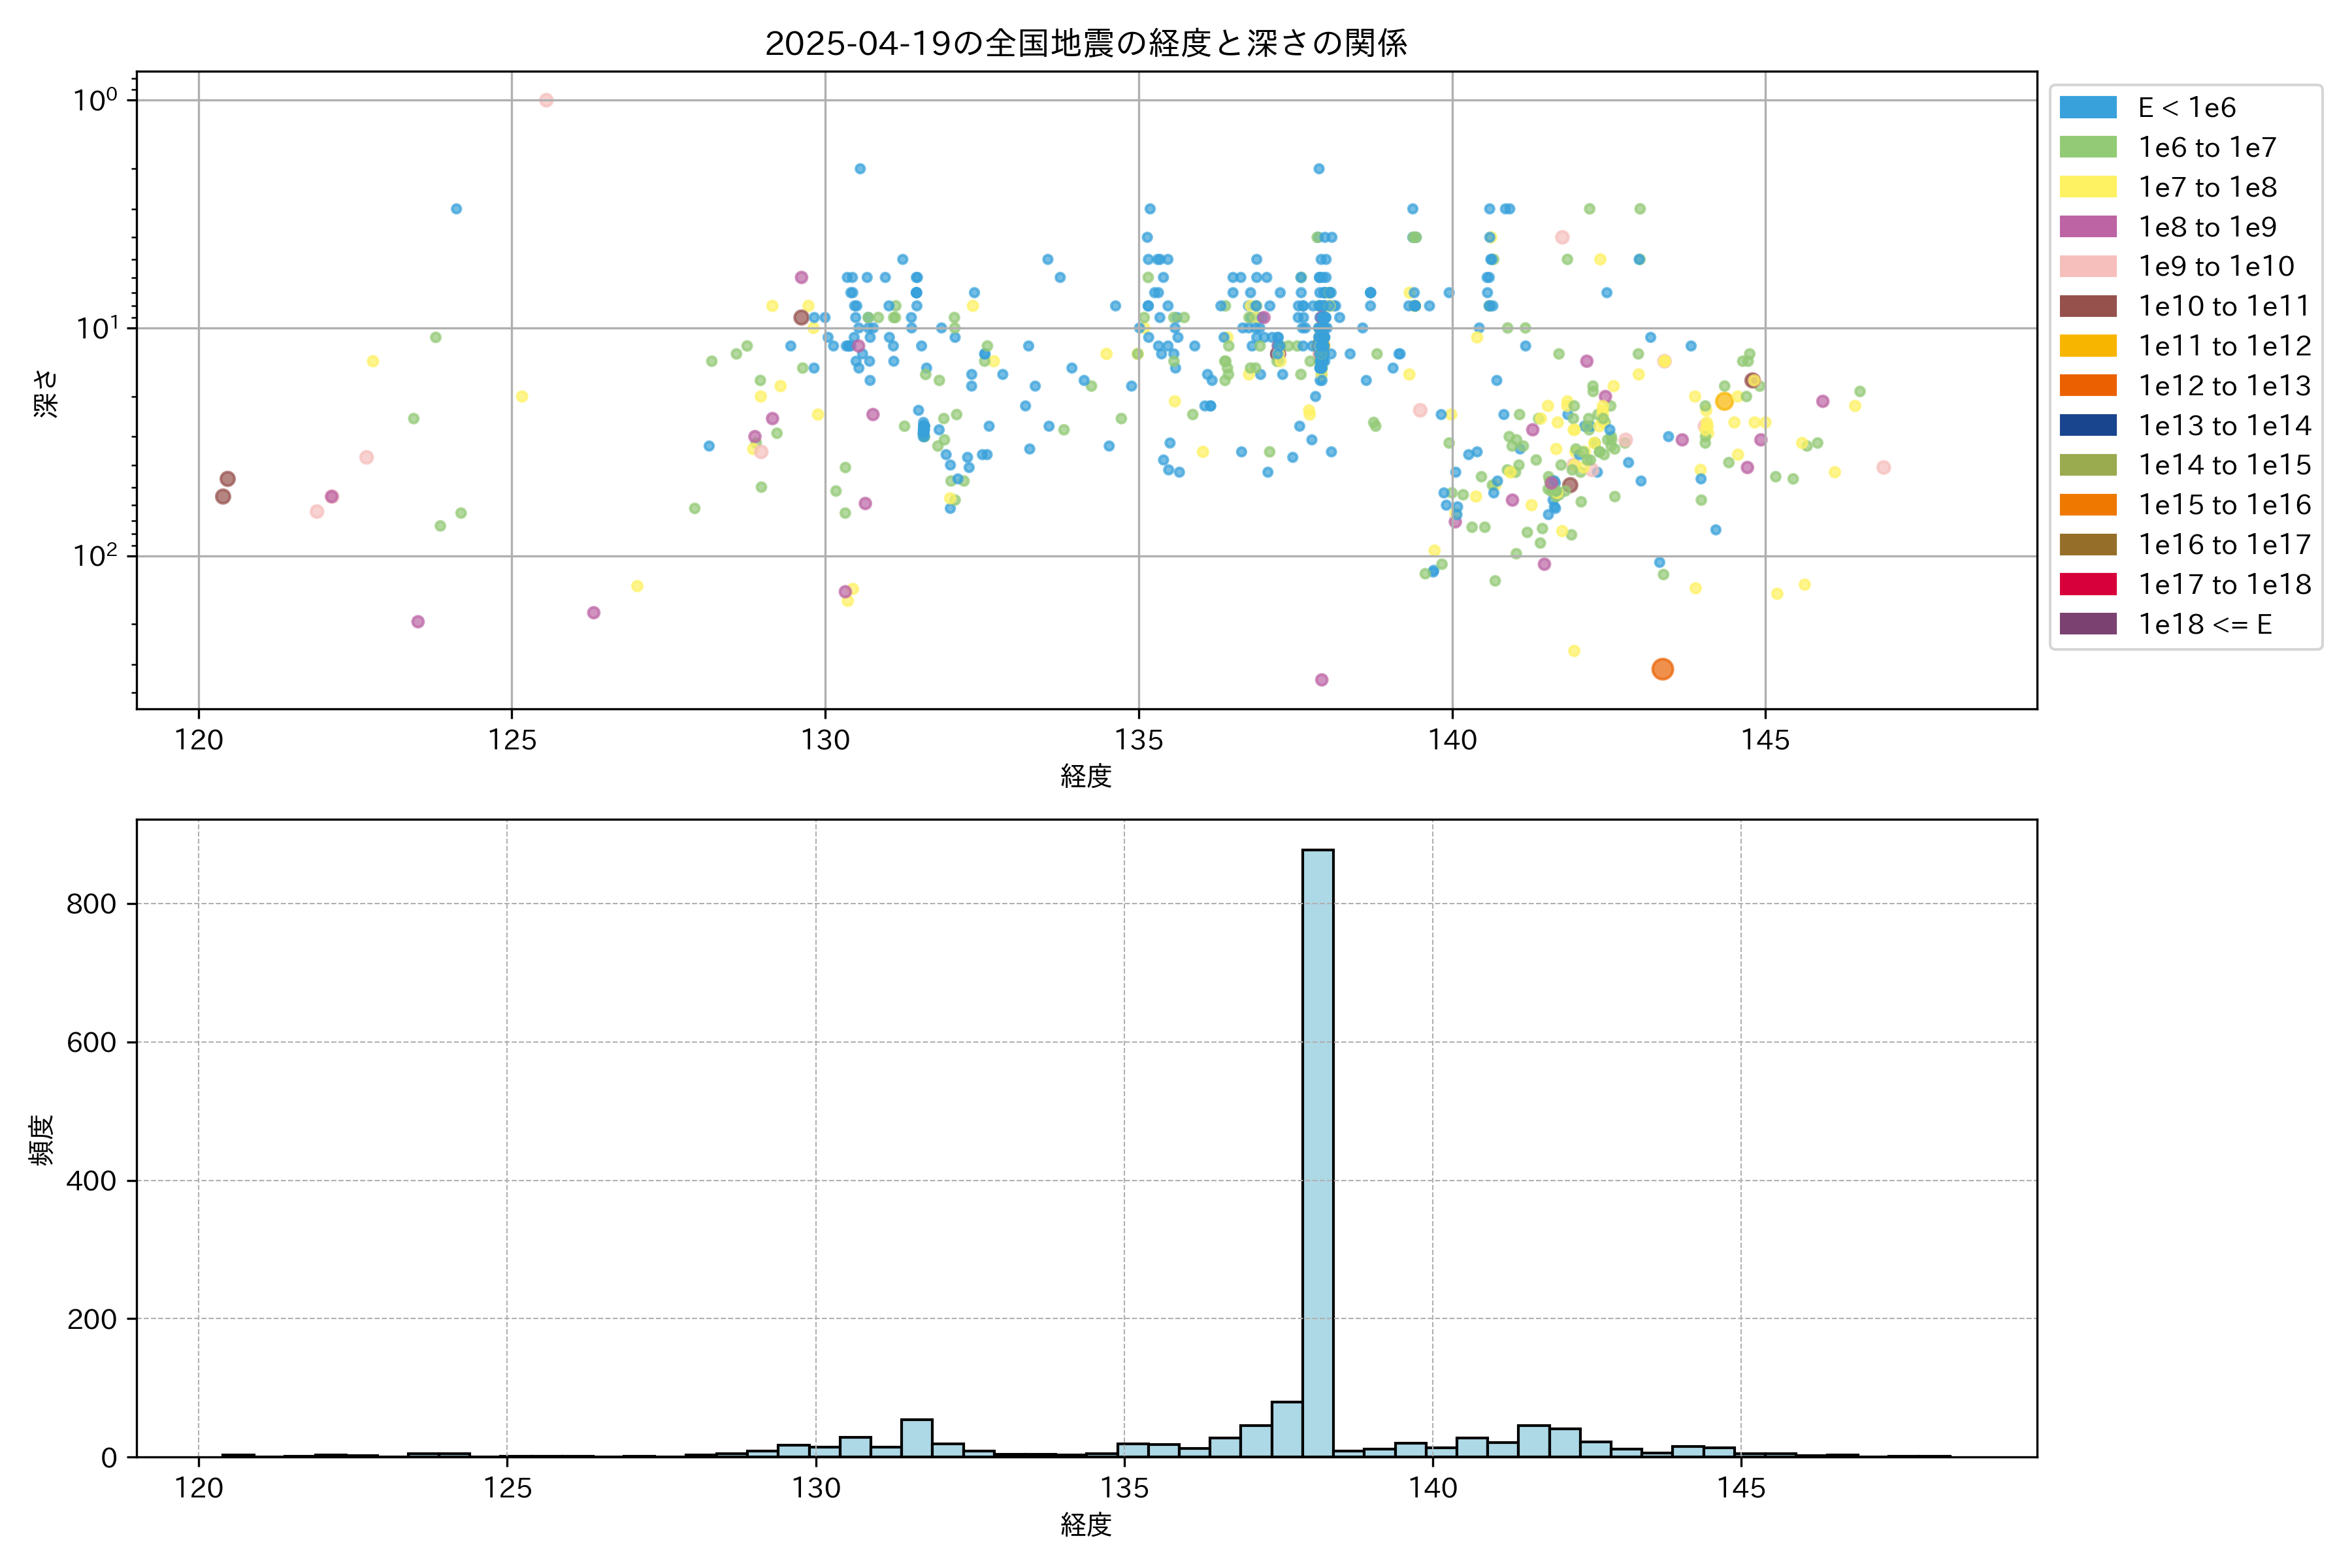This screenshot has width=2352, height=1568.
Task: Click the pink scatter point at depth 10^0
Action: 546,100
